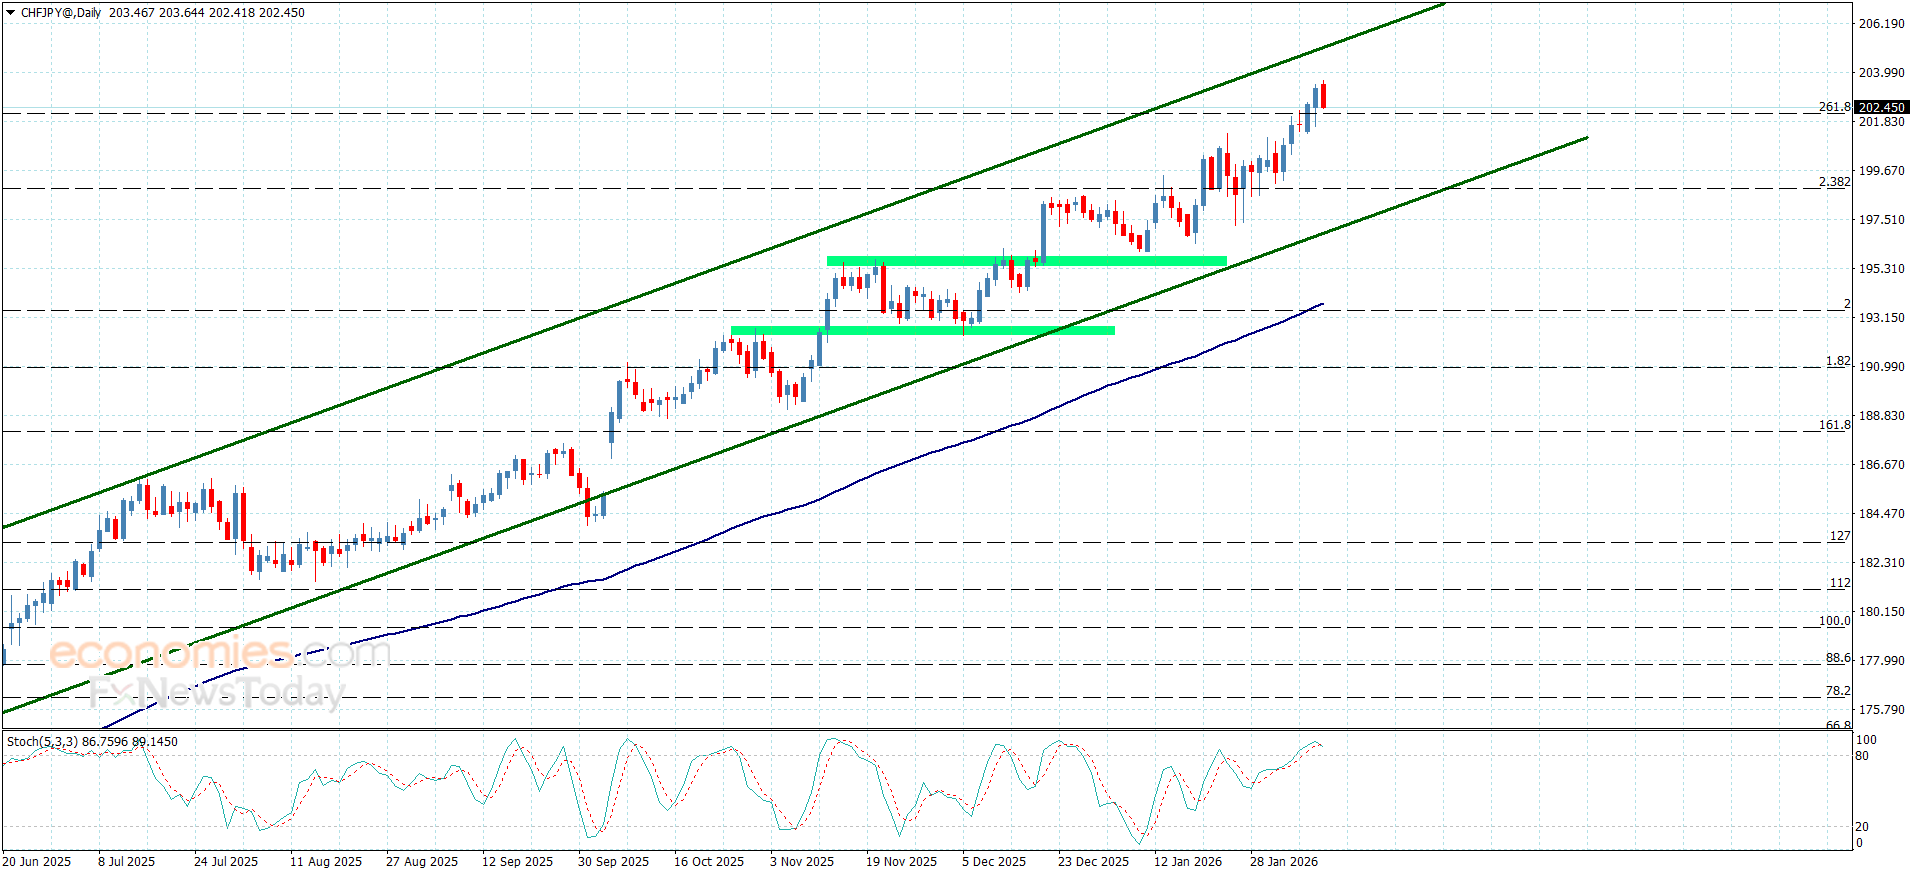This screenshot has height=874, width=1916.
Task: Select the 78.2 Fibonacci level label
Action: click(1838, 691)
